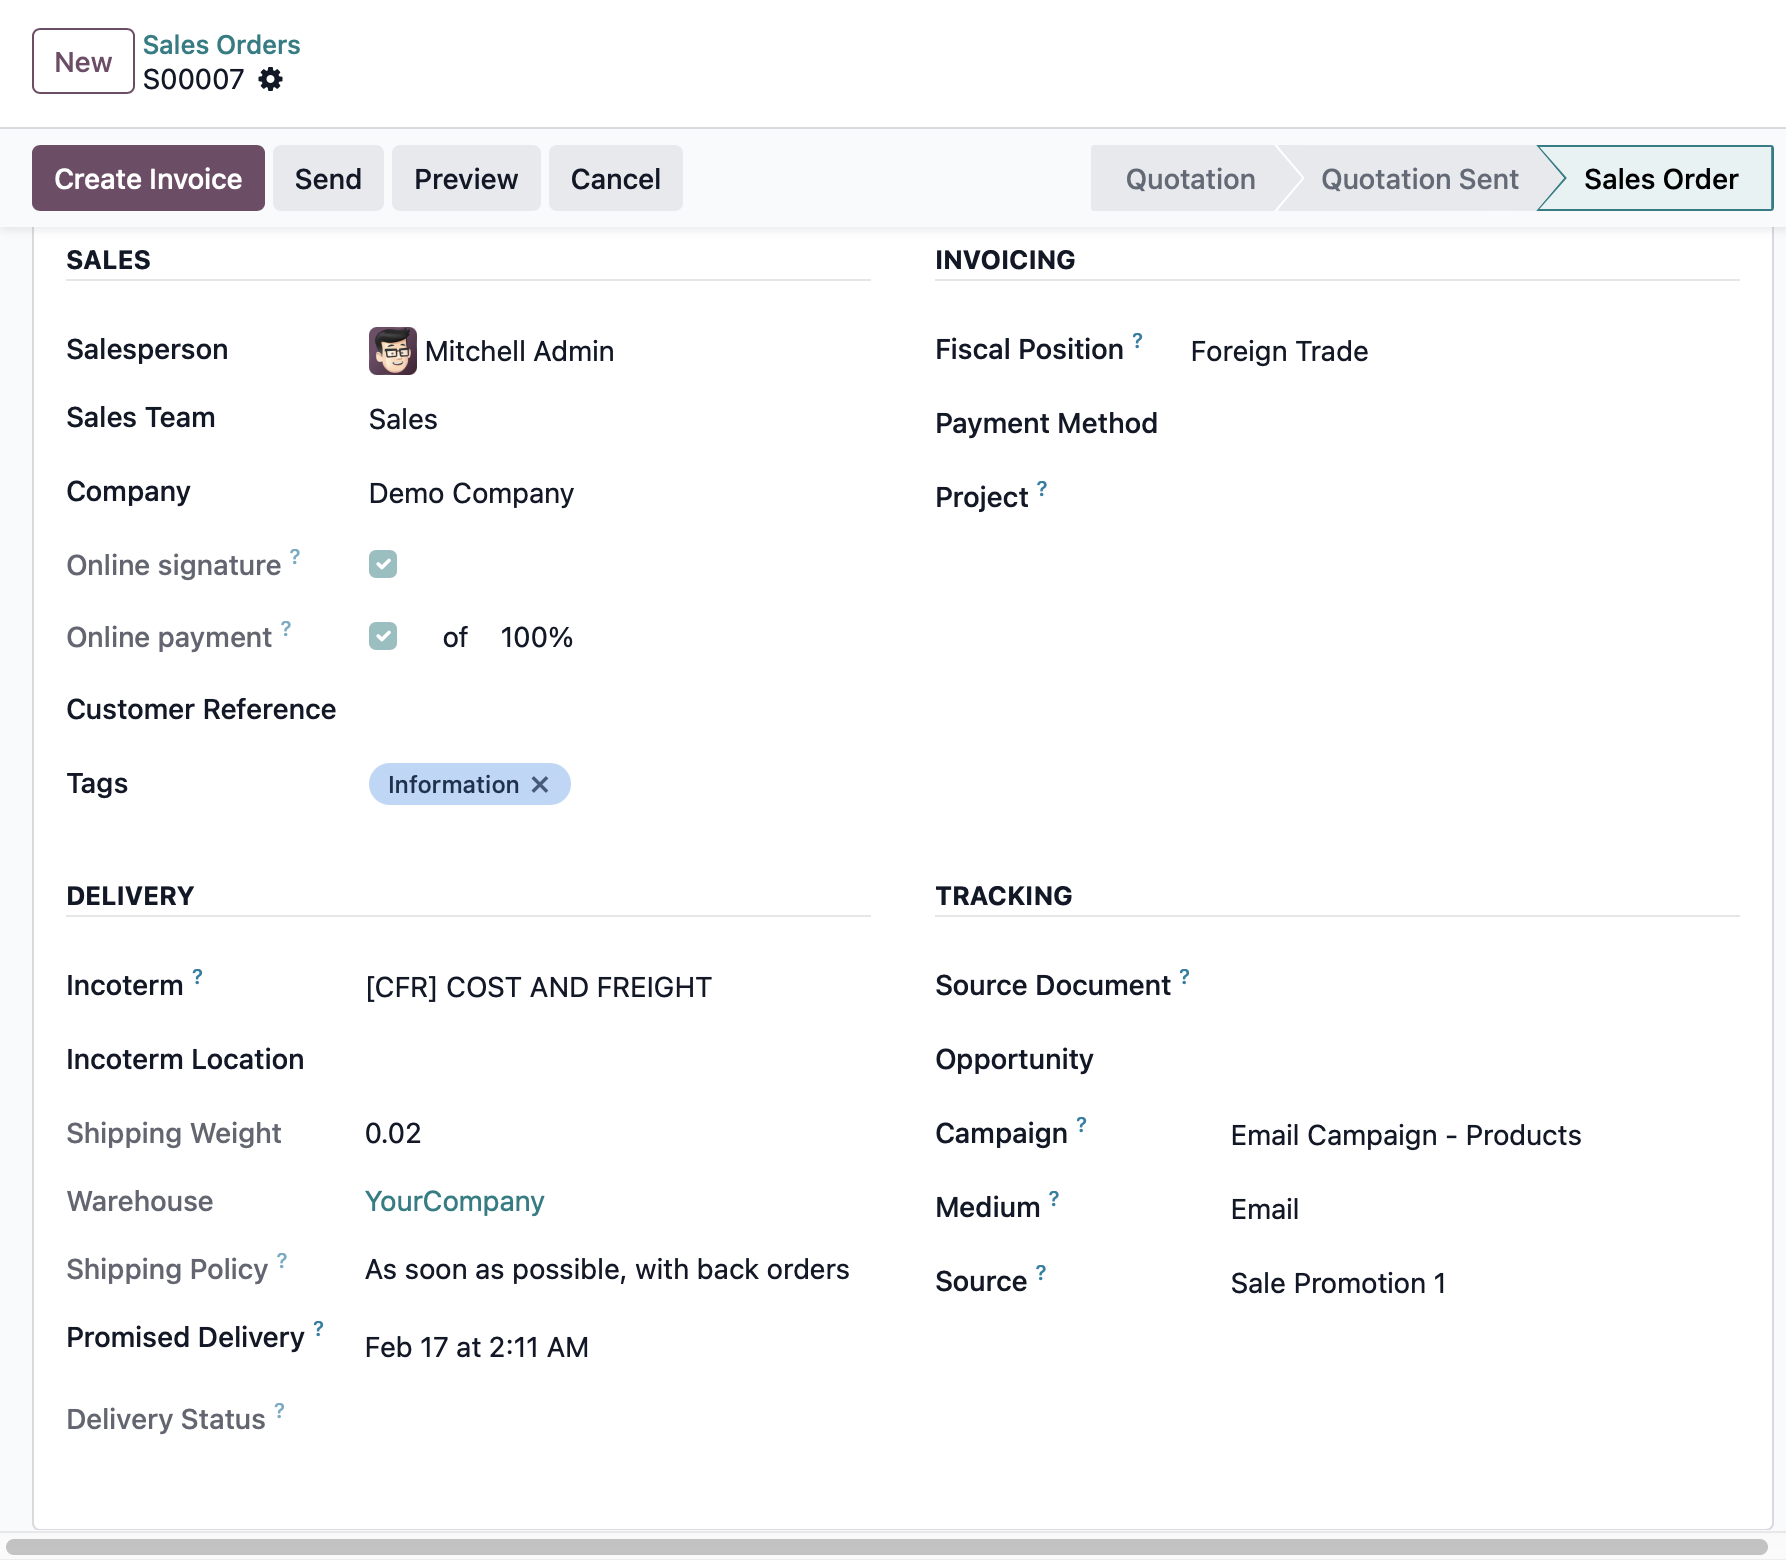Click the Create Invoice button
The width and height of the screenshot is (1786, 1560).
click(x=148, y=179)
